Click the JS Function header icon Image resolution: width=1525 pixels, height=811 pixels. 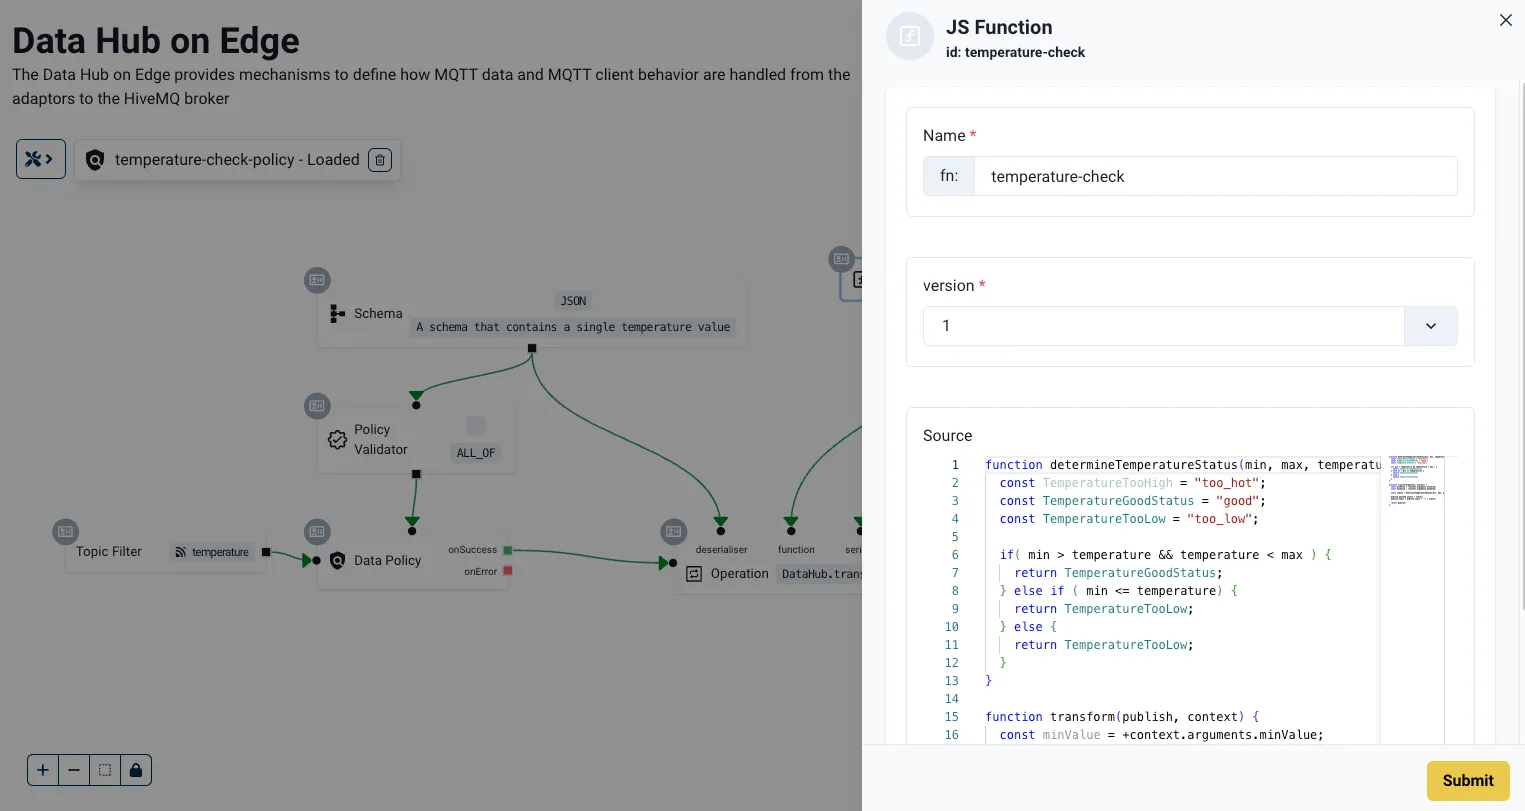pos(910,36)
